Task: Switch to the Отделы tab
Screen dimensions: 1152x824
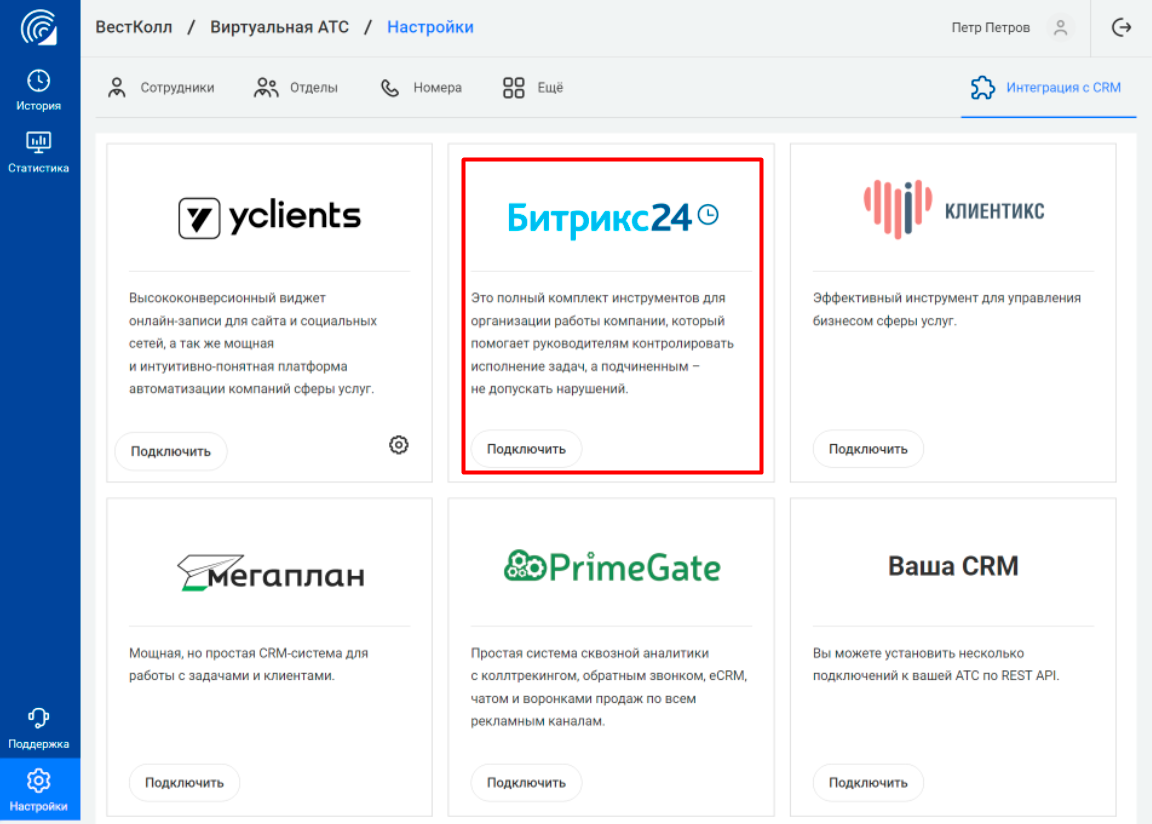Action: point(296,88)
